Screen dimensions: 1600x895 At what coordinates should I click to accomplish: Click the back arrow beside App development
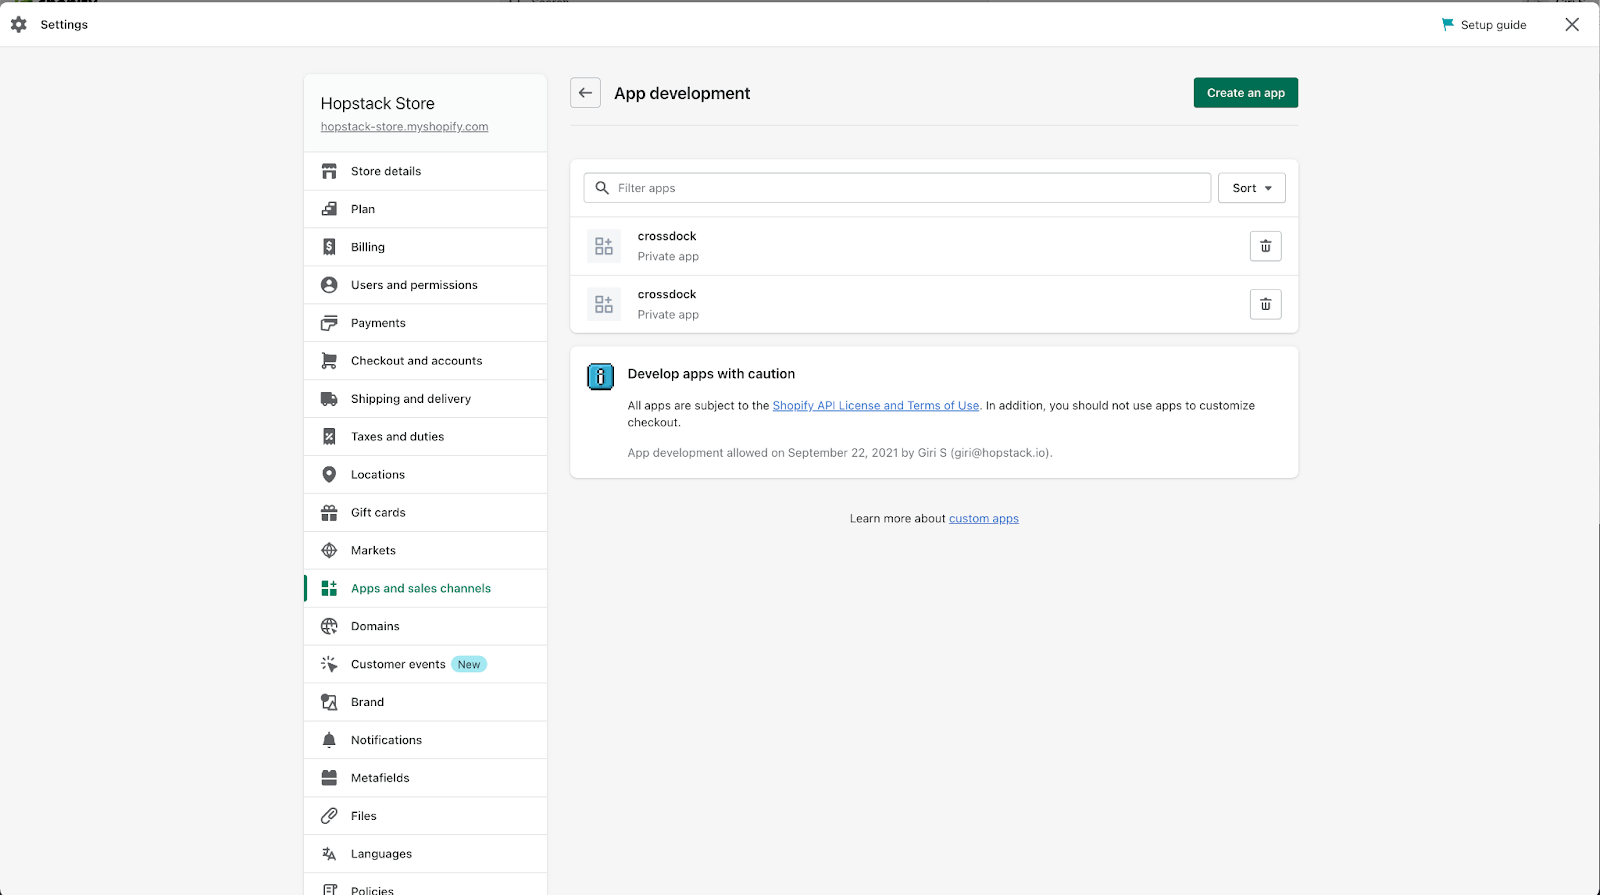[x=585, y=93]
